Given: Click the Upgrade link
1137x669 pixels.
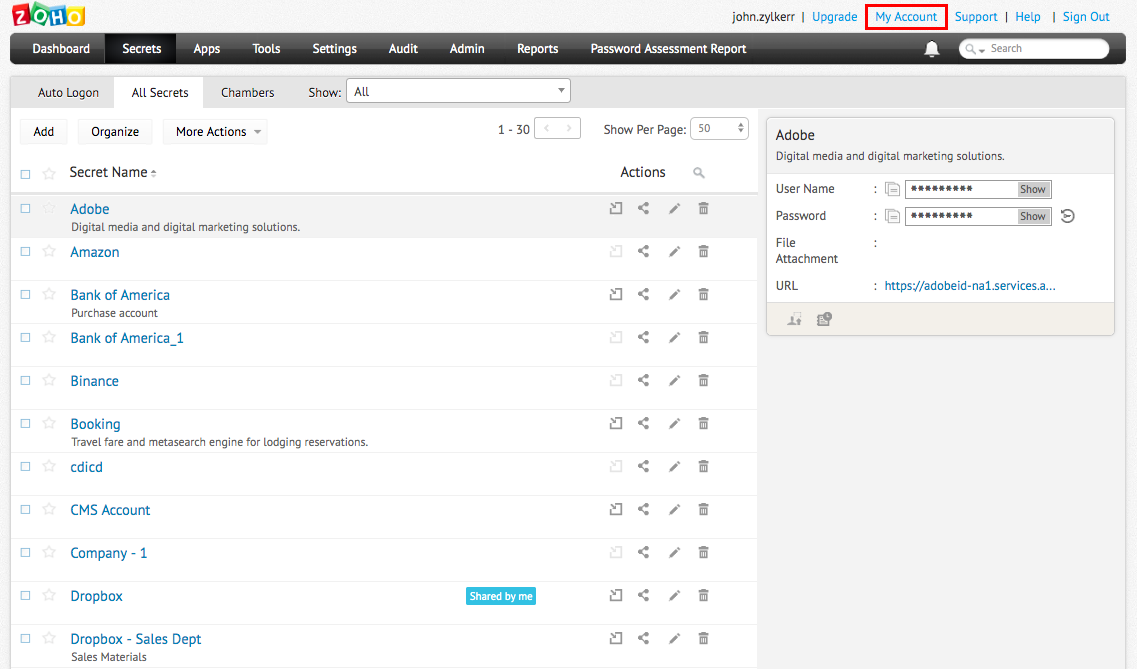Looking at the screenshot, I should coord(835,17).
